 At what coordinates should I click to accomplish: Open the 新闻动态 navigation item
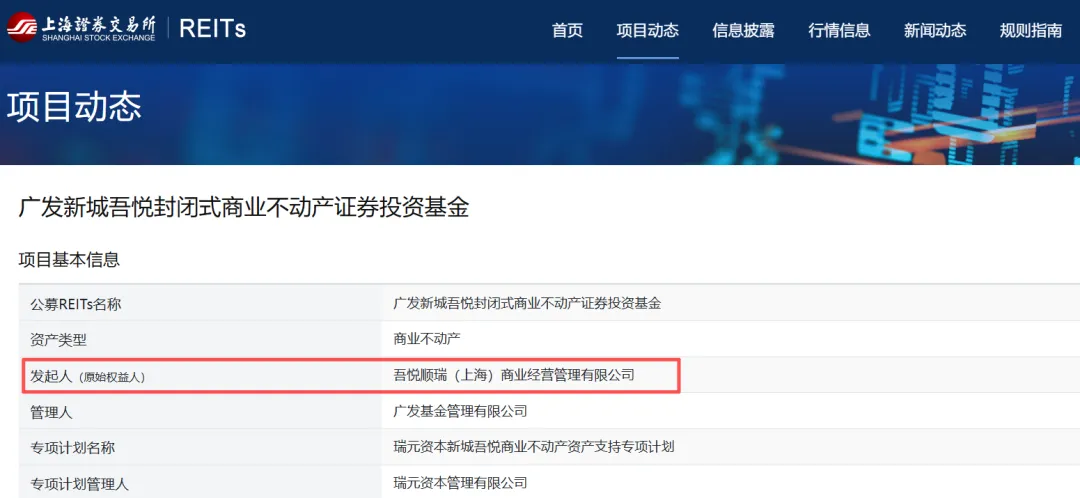[x=935, y=30]
